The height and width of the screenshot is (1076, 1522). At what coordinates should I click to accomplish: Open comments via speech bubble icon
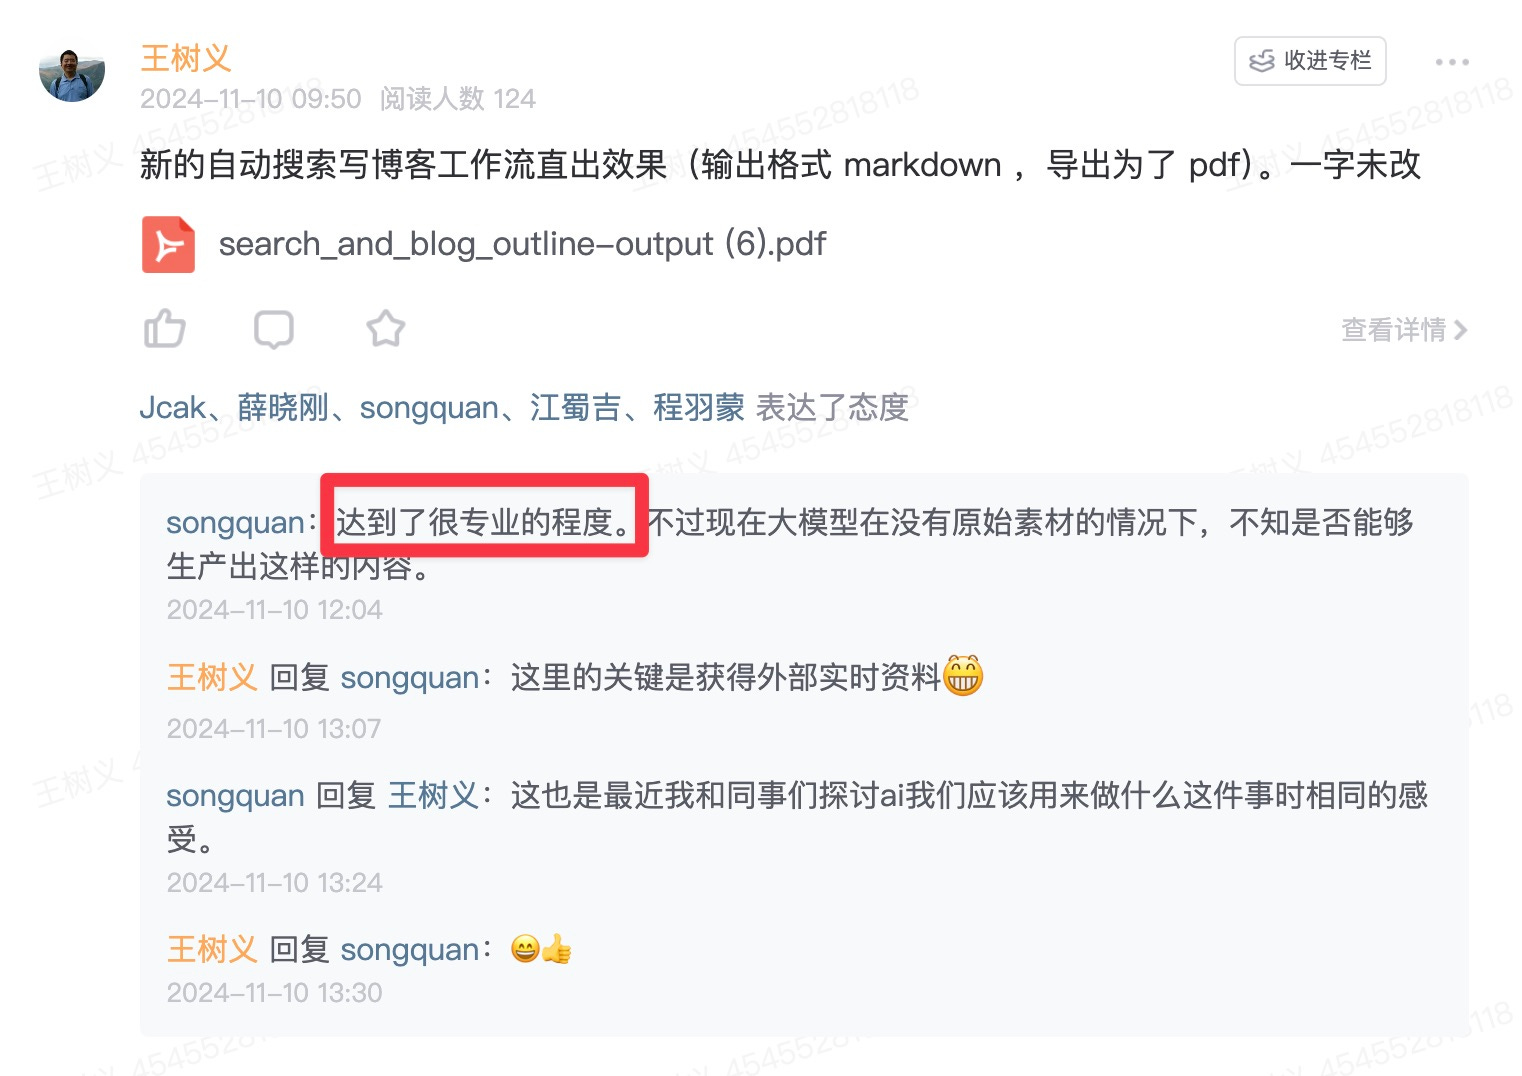273,329
